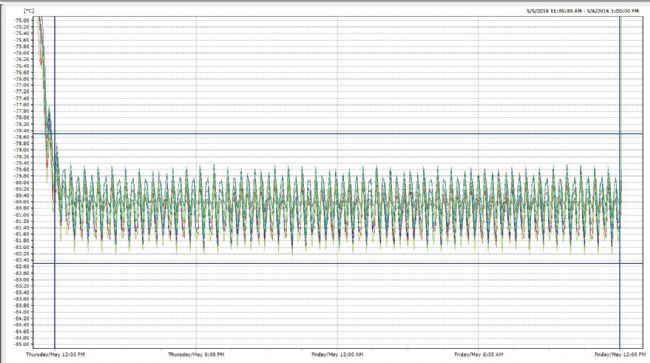Click the [°C] unit label above the axis

[x=29, y=11]
